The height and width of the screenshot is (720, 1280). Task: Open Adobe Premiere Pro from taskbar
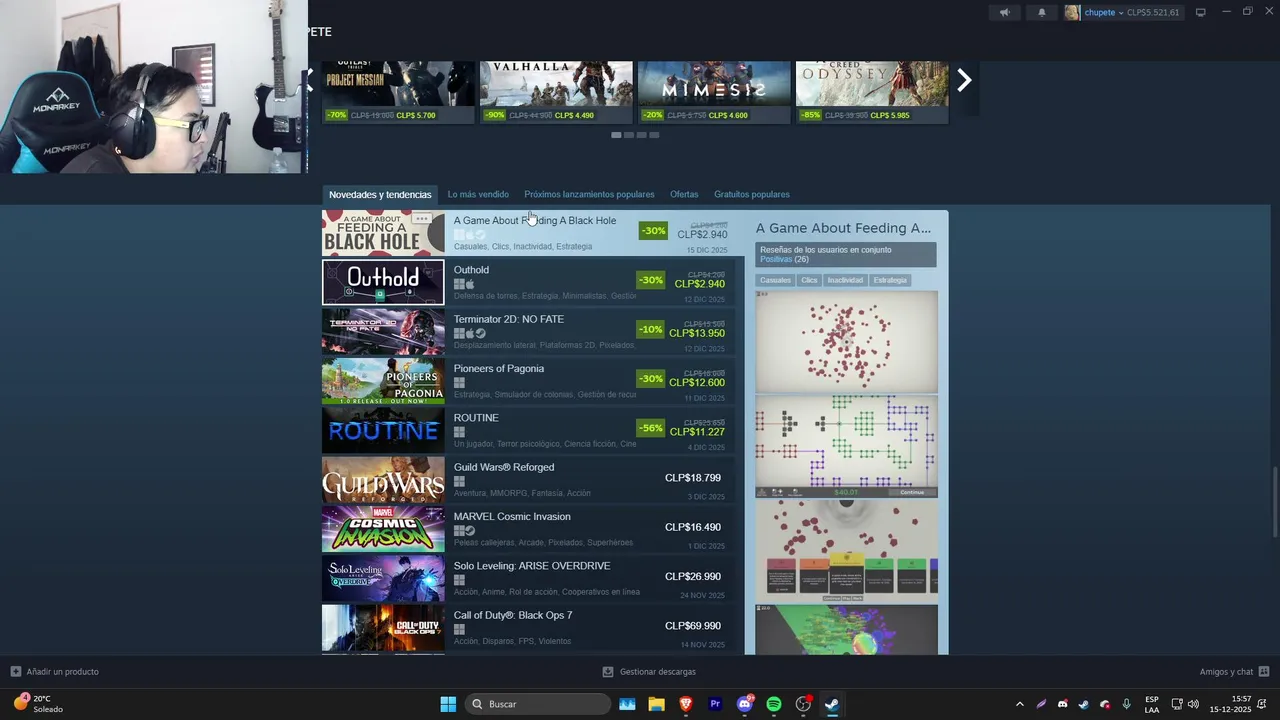click(x=715, y=704)
